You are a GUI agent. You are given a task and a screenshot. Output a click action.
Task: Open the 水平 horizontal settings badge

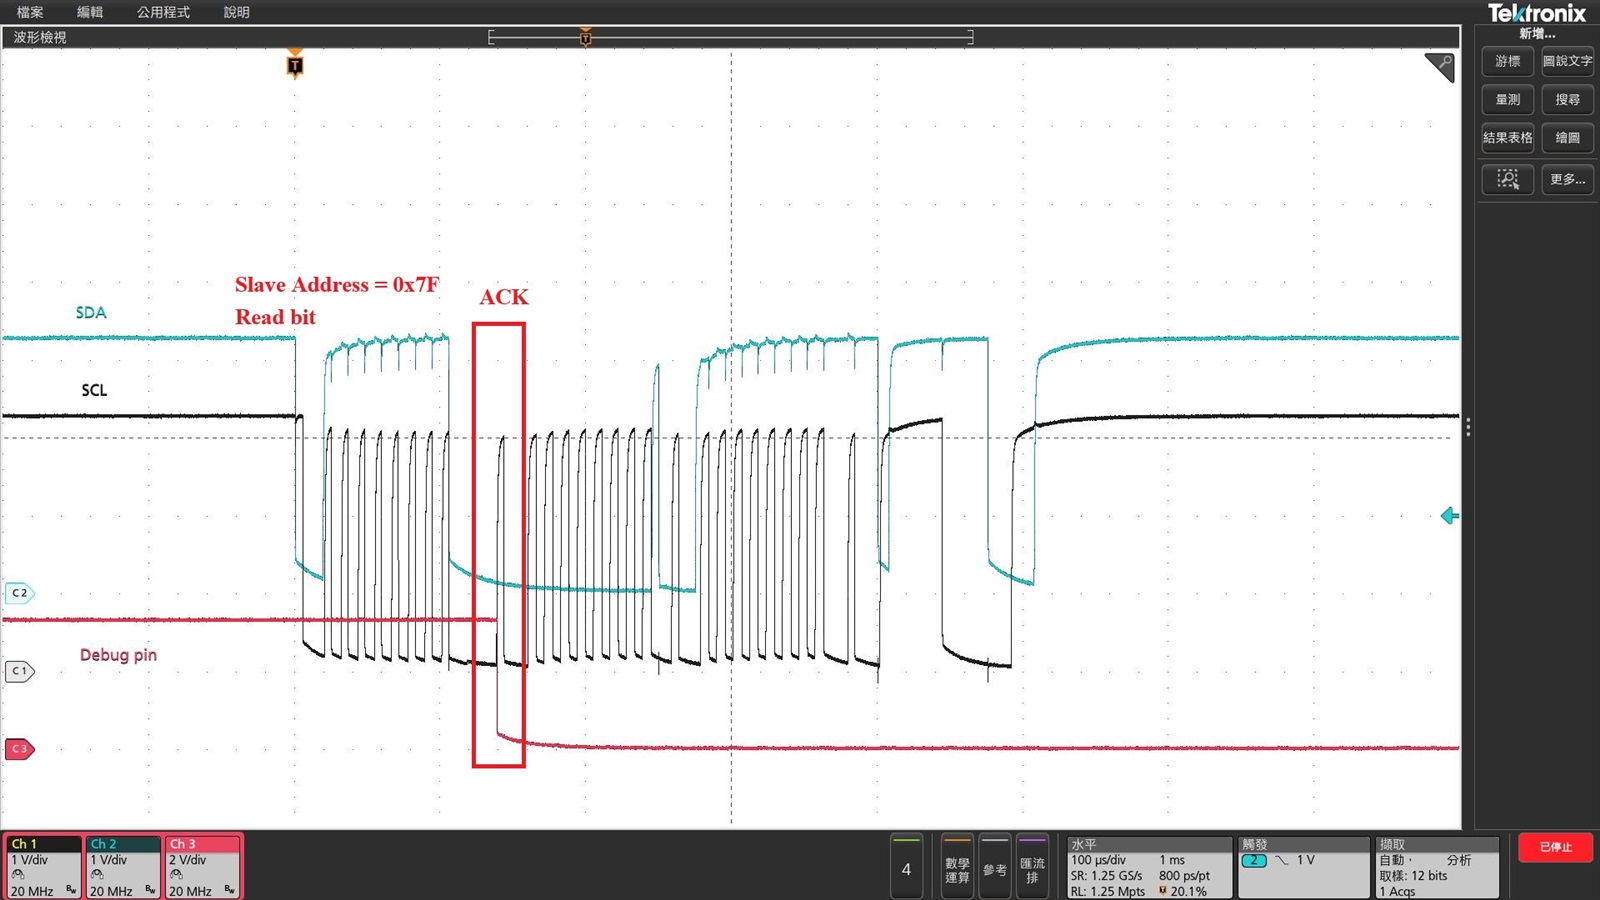(1149, 867)
